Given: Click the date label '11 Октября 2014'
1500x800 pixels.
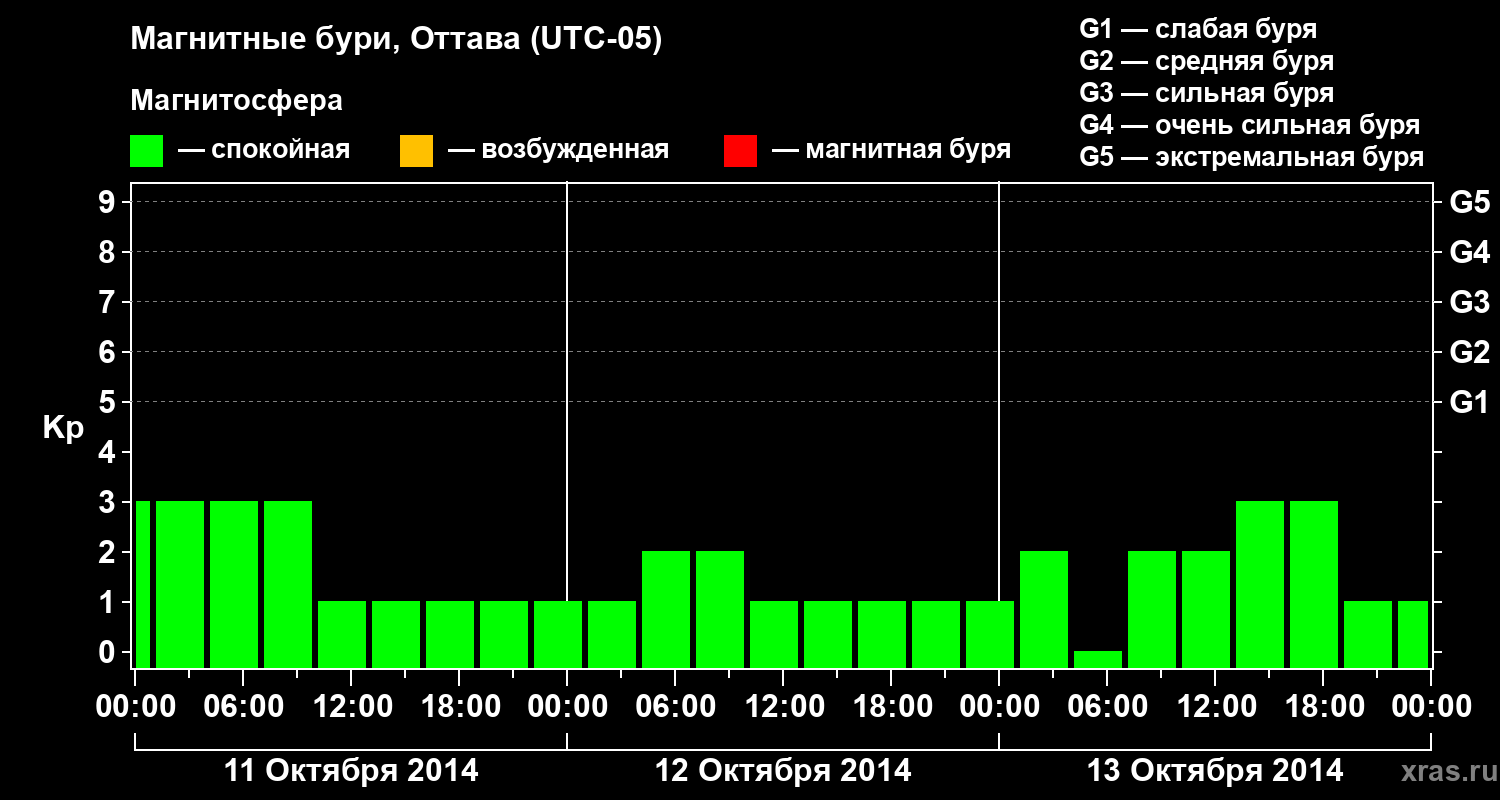Looking at the screenshot, I should click(351, 771).
